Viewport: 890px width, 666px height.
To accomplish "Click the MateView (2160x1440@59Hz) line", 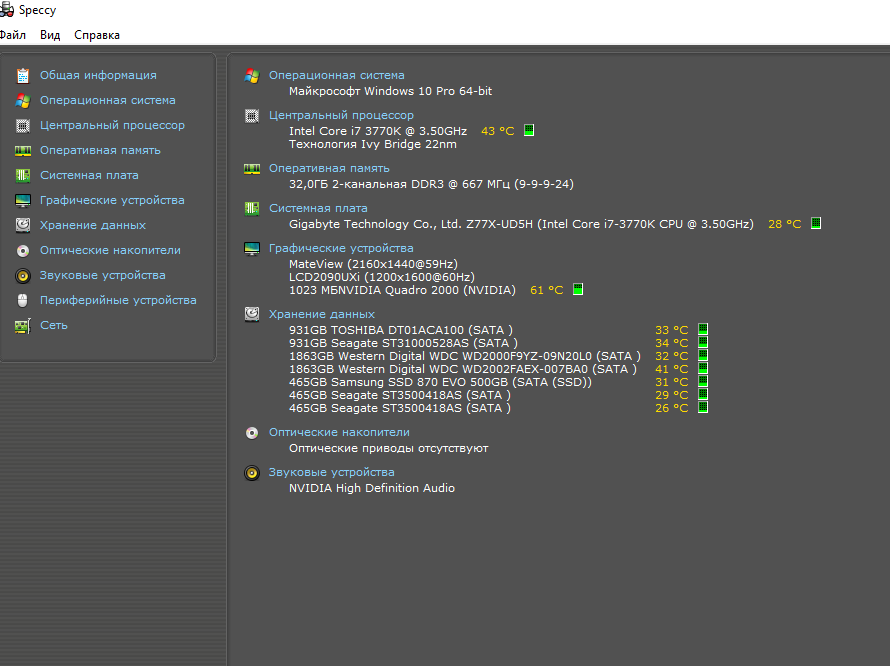I will click(373, 264).
